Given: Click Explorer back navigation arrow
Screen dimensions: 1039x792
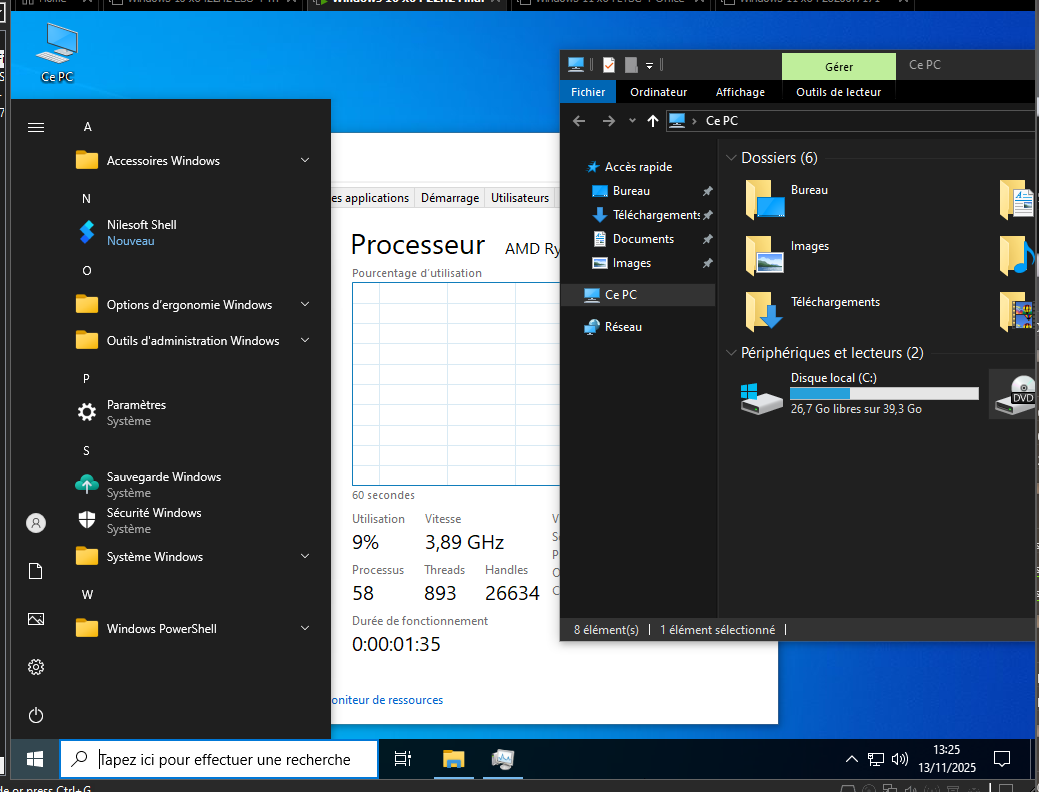Looking at the screenshot, I should coord(578,121).
